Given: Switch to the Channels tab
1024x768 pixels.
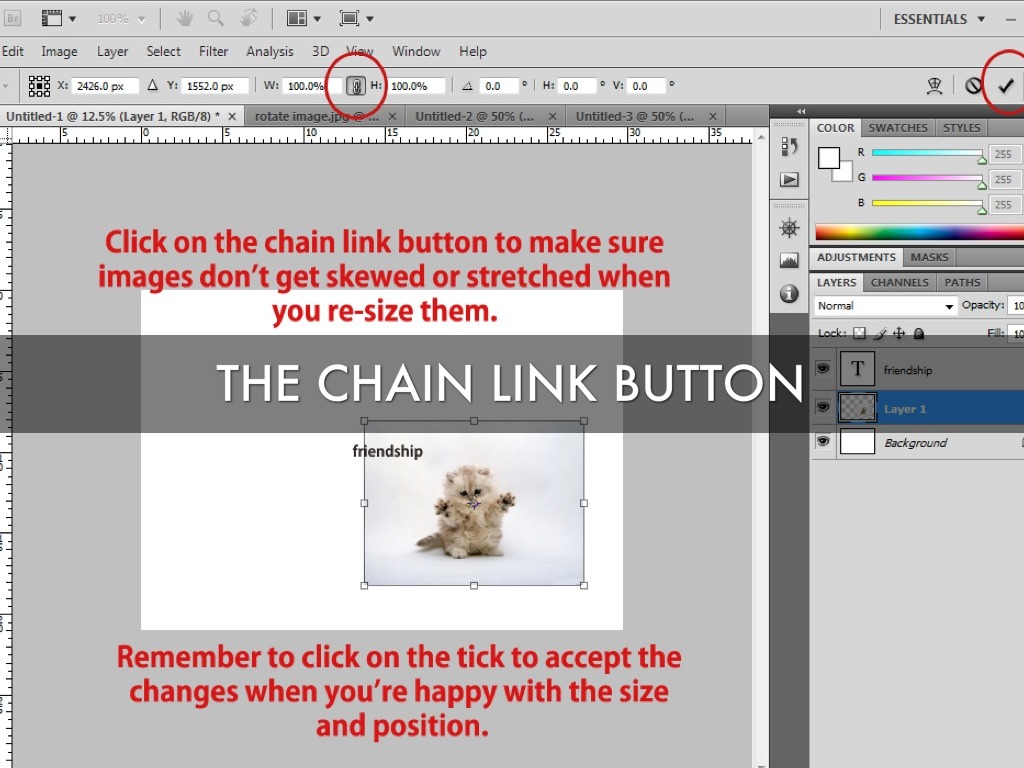Looking at the screenshot, I should (x=899, y=283).
